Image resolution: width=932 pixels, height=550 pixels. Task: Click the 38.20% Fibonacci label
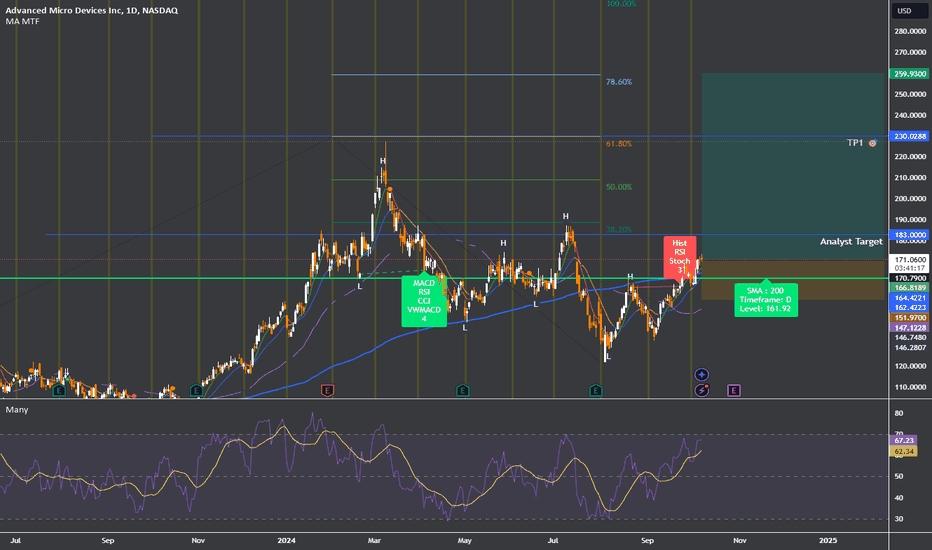tap(619, 230)
